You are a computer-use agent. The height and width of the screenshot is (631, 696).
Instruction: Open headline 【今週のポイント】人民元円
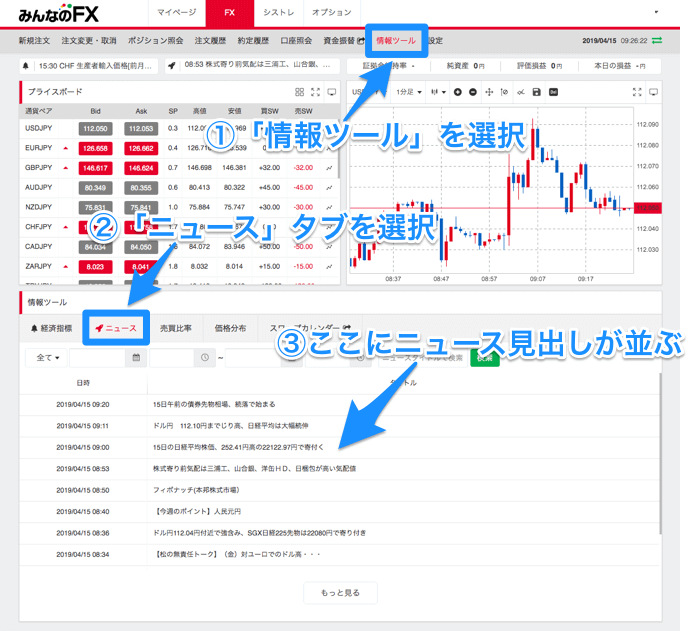(x=197, y=511)
